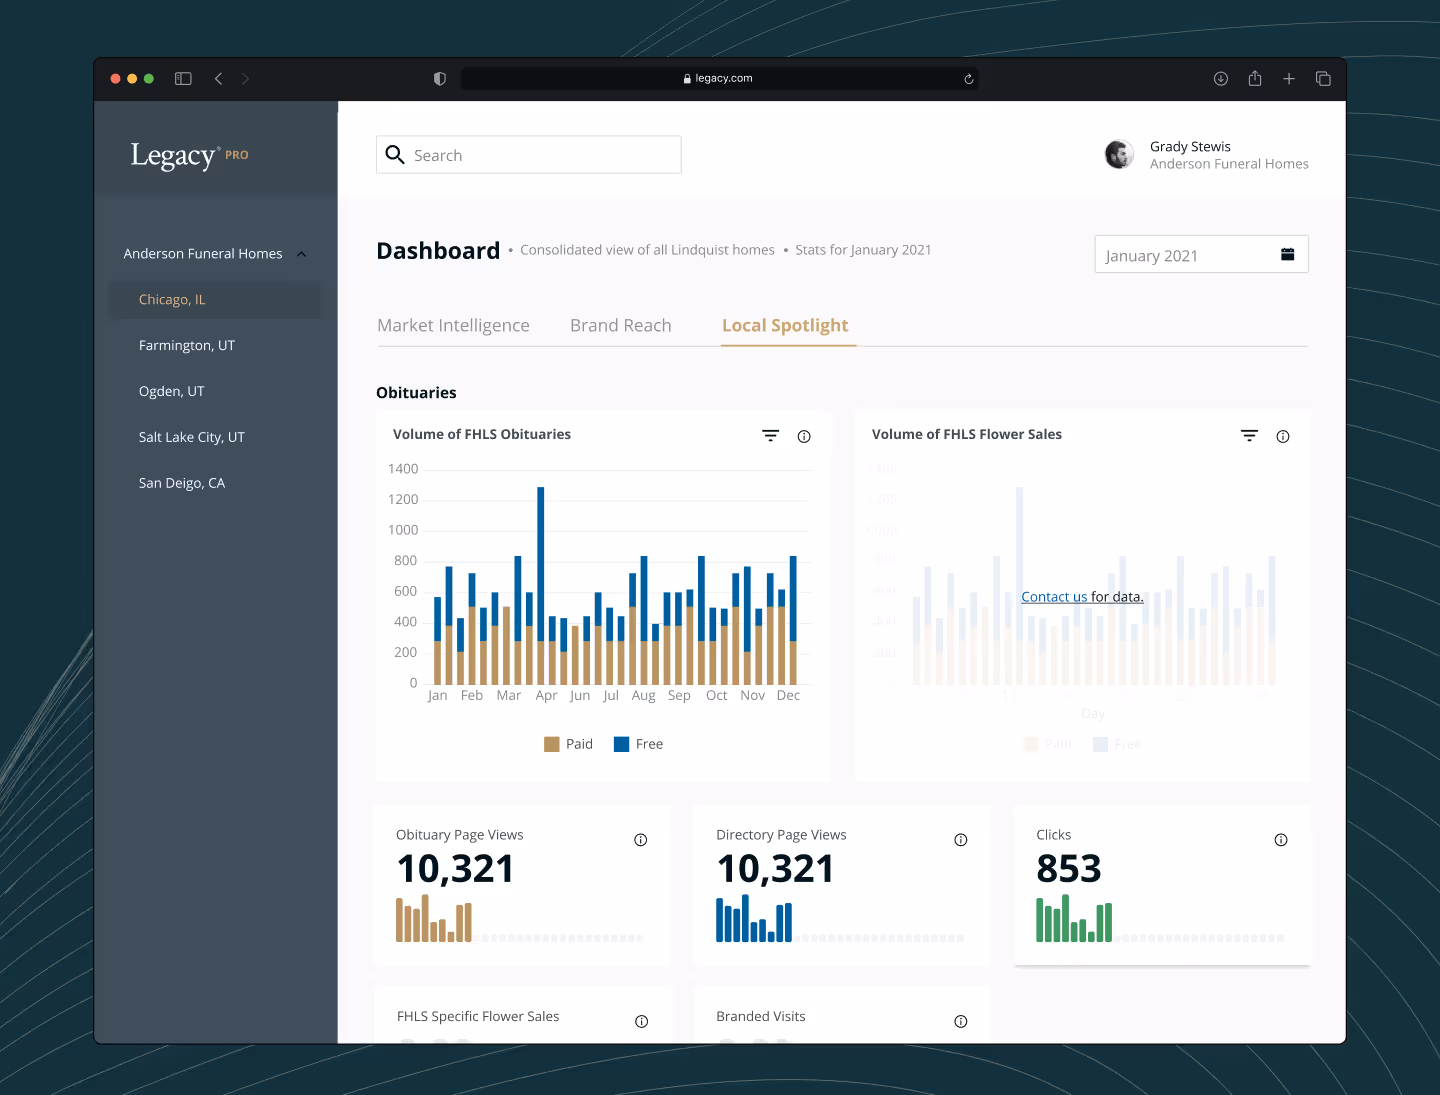This screenshot has height=1095, width=1440.
Task: Toggle the Free series in obituaries legend
Action: click(x=638, y=744)
